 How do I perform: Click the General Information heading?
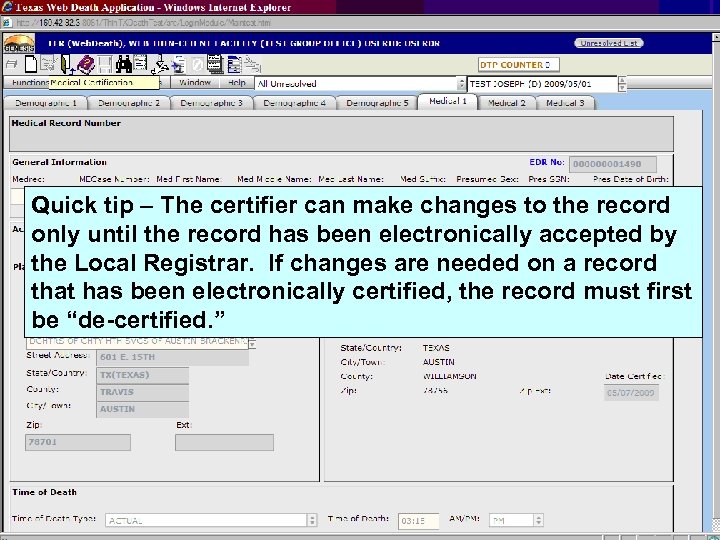pyautogui.click(x=60, y=162)
